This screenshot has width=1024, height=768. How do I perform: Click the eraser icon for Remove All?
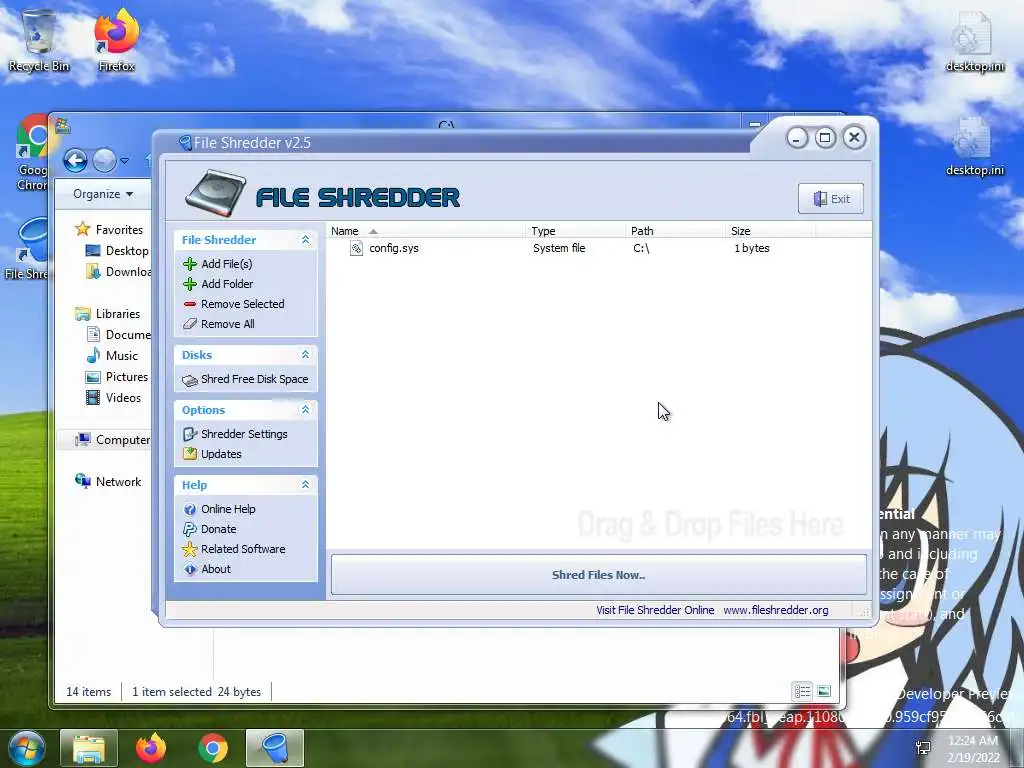(x=190, y=324)
